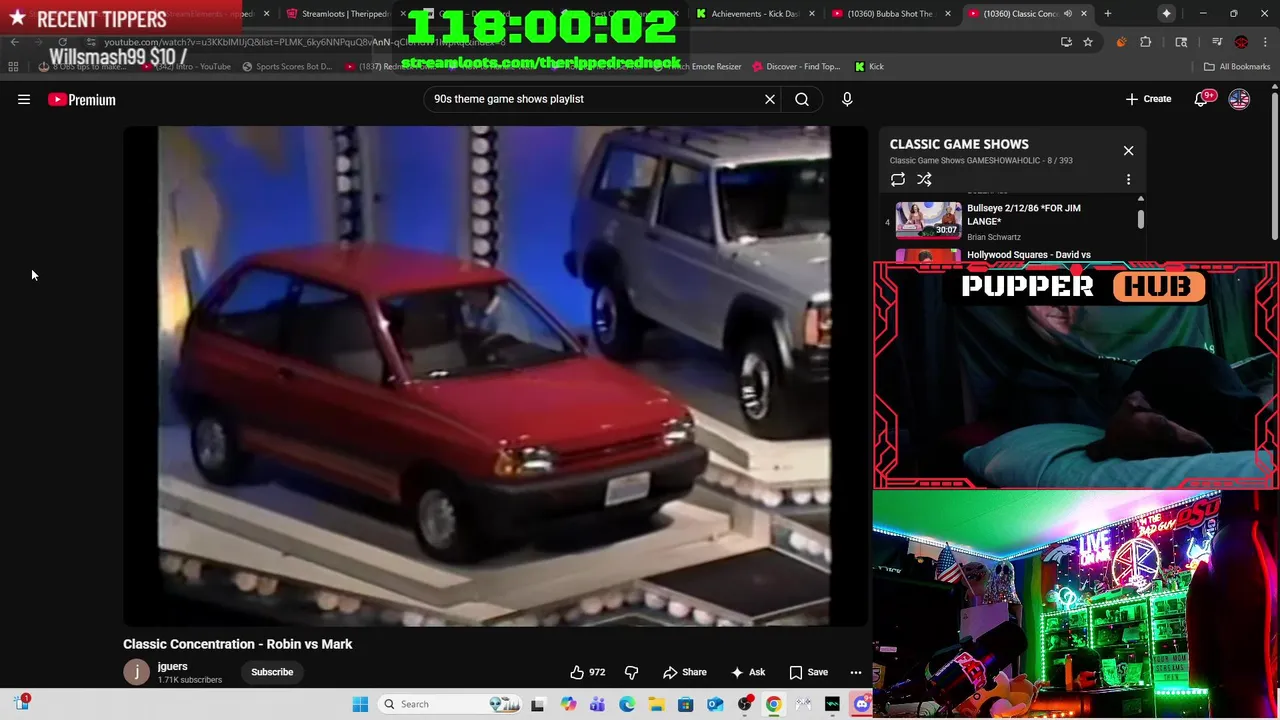Open the Create menu
Image resolution: width=1280 pixels, height=720 pixels.
(x=1148, y=99)
